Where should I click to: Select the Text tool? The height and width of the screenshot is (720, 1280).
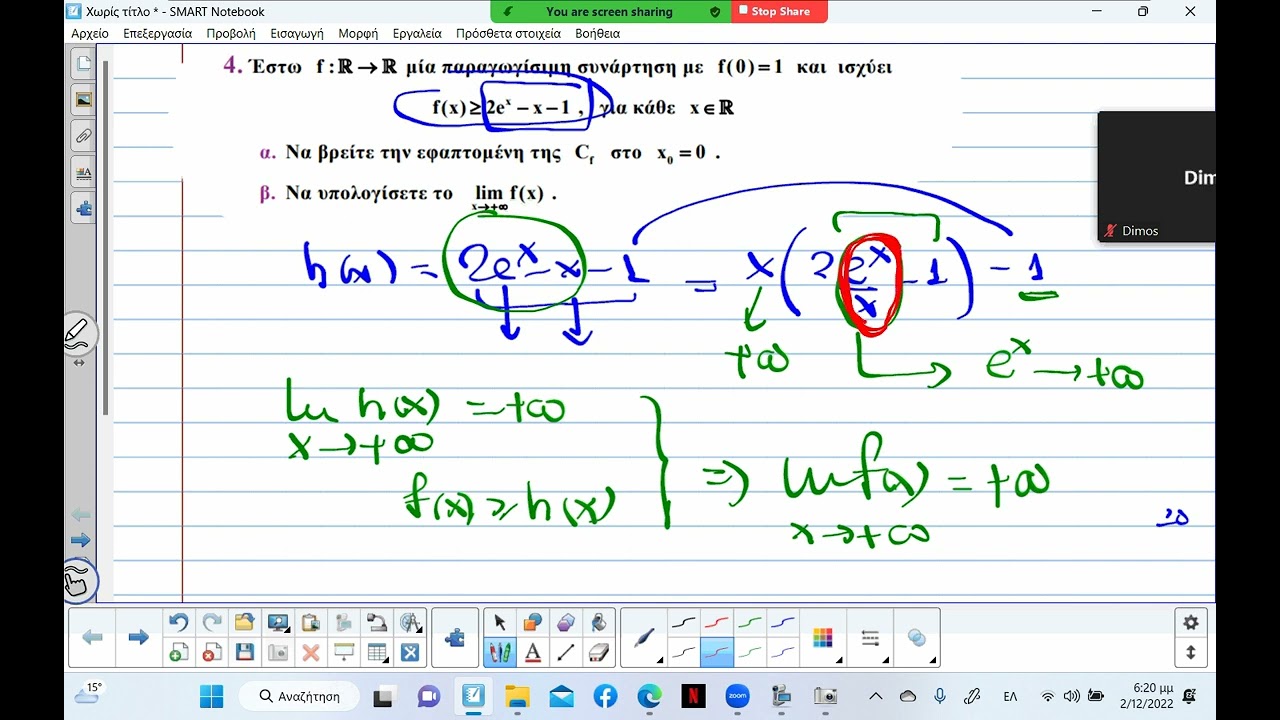coord(532,652)
